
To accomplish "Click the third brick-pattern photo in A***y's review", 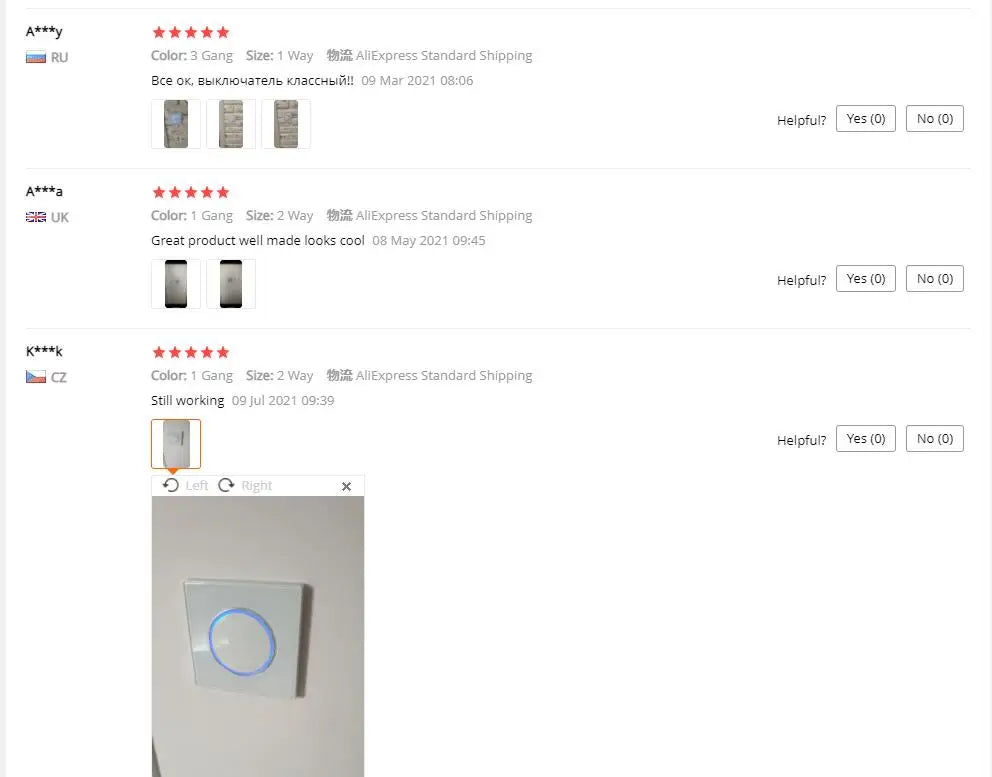I will pyautogui.click(x=287, y=123).
